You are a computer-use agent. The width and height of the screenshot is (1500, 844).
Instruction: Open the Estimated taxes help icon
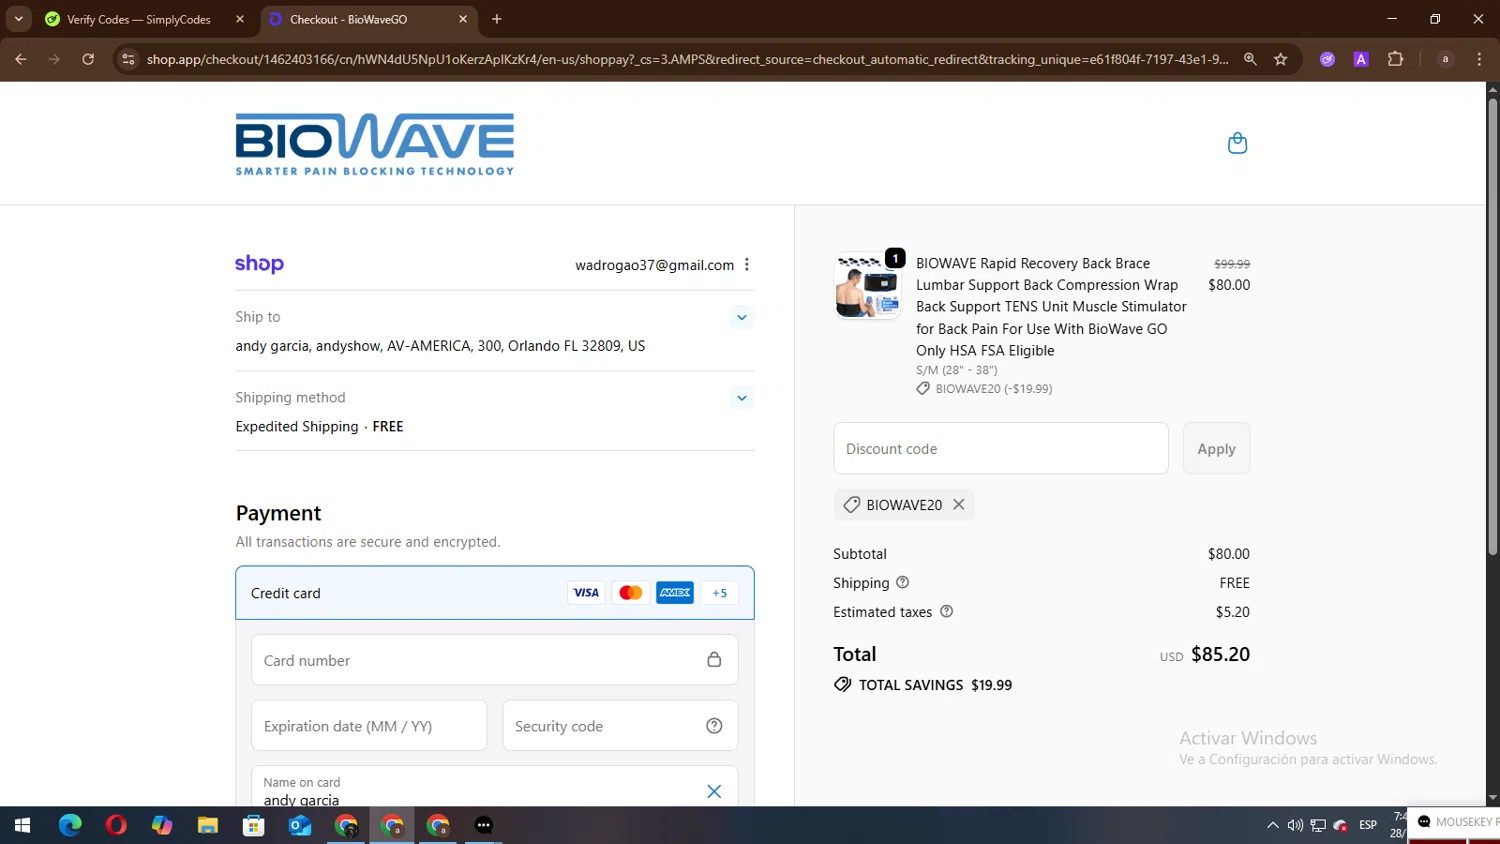[946, 611]
